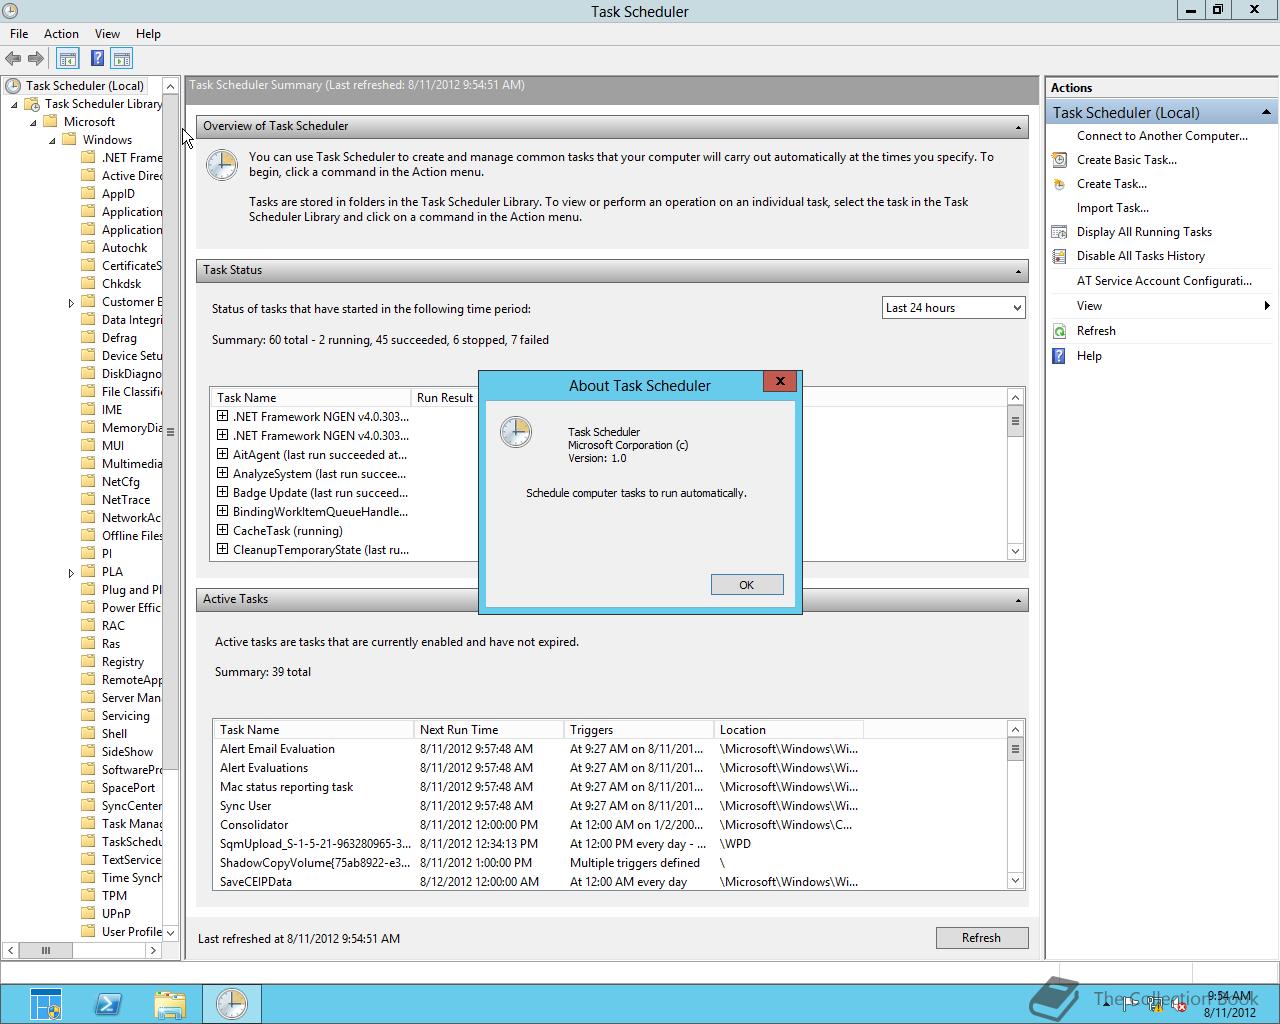Viewport: 1280px width, 1024px height.
Task: Collapse the Task Scheduler (Local) actions group
Action: pyautogui.click(x=1266, y=112)
